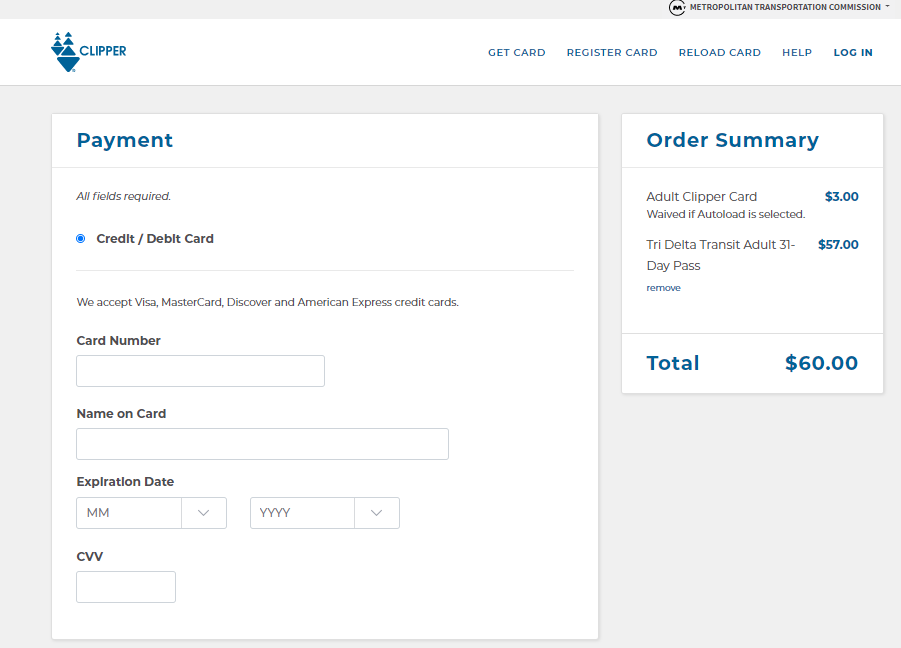Open the expiration year YYYY dropdown
The height and width of the screenshot is (648, 901).
[x=325, y=513]
